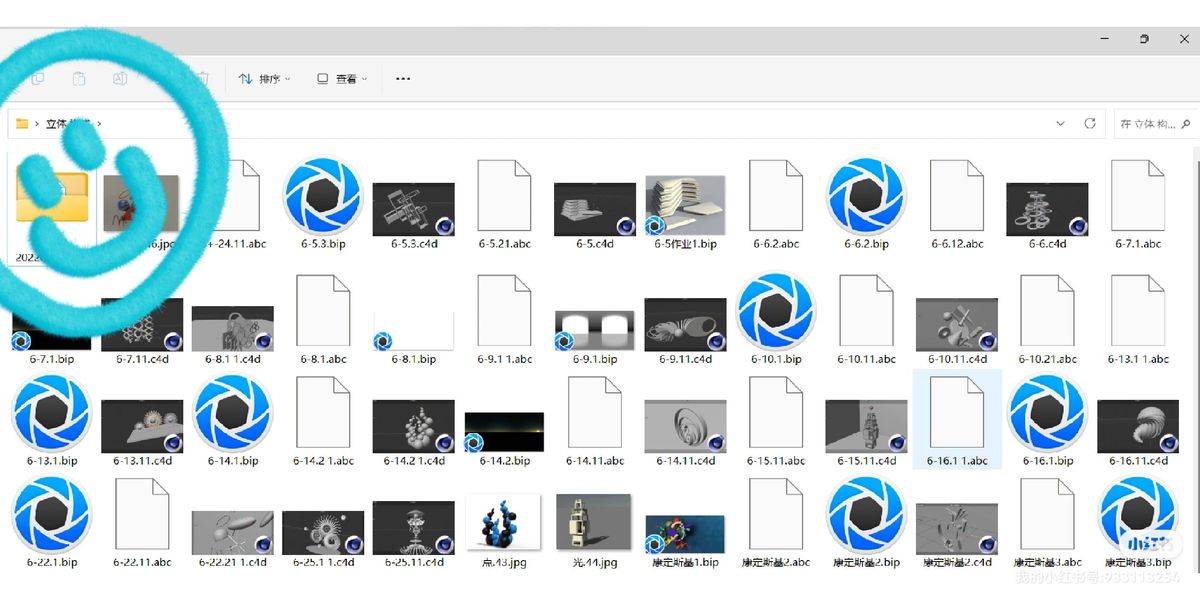Select the image 点.43.jpg
The image size is (1200, 600).
pos(504,530)
